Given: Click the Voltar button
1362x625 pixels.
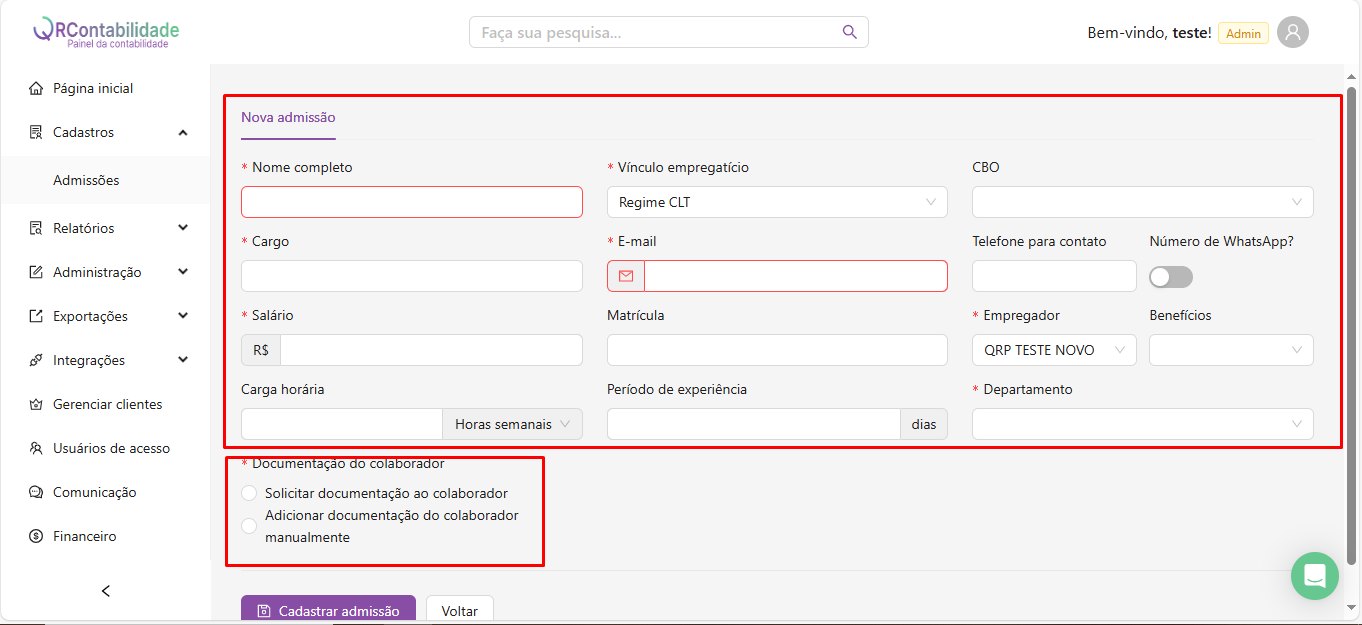Looking at the screenshot, I should click(459, 610).
